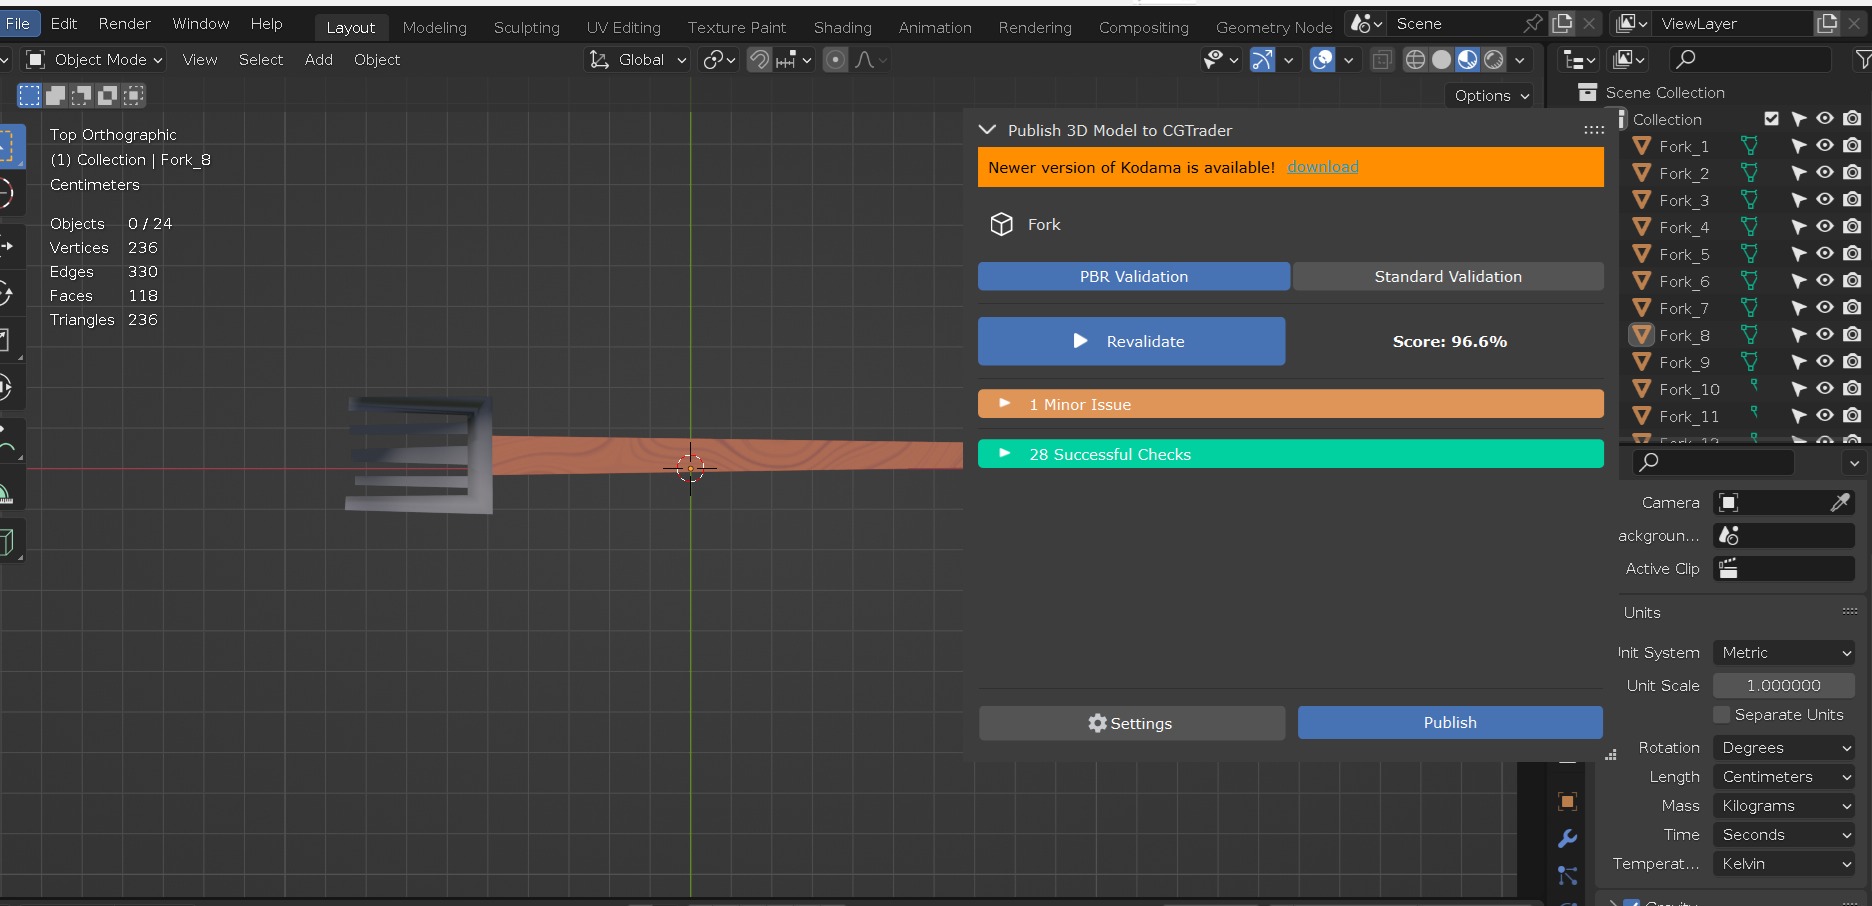Select the box-select mode icon
1872x906 pixels.
pos(30,95)
